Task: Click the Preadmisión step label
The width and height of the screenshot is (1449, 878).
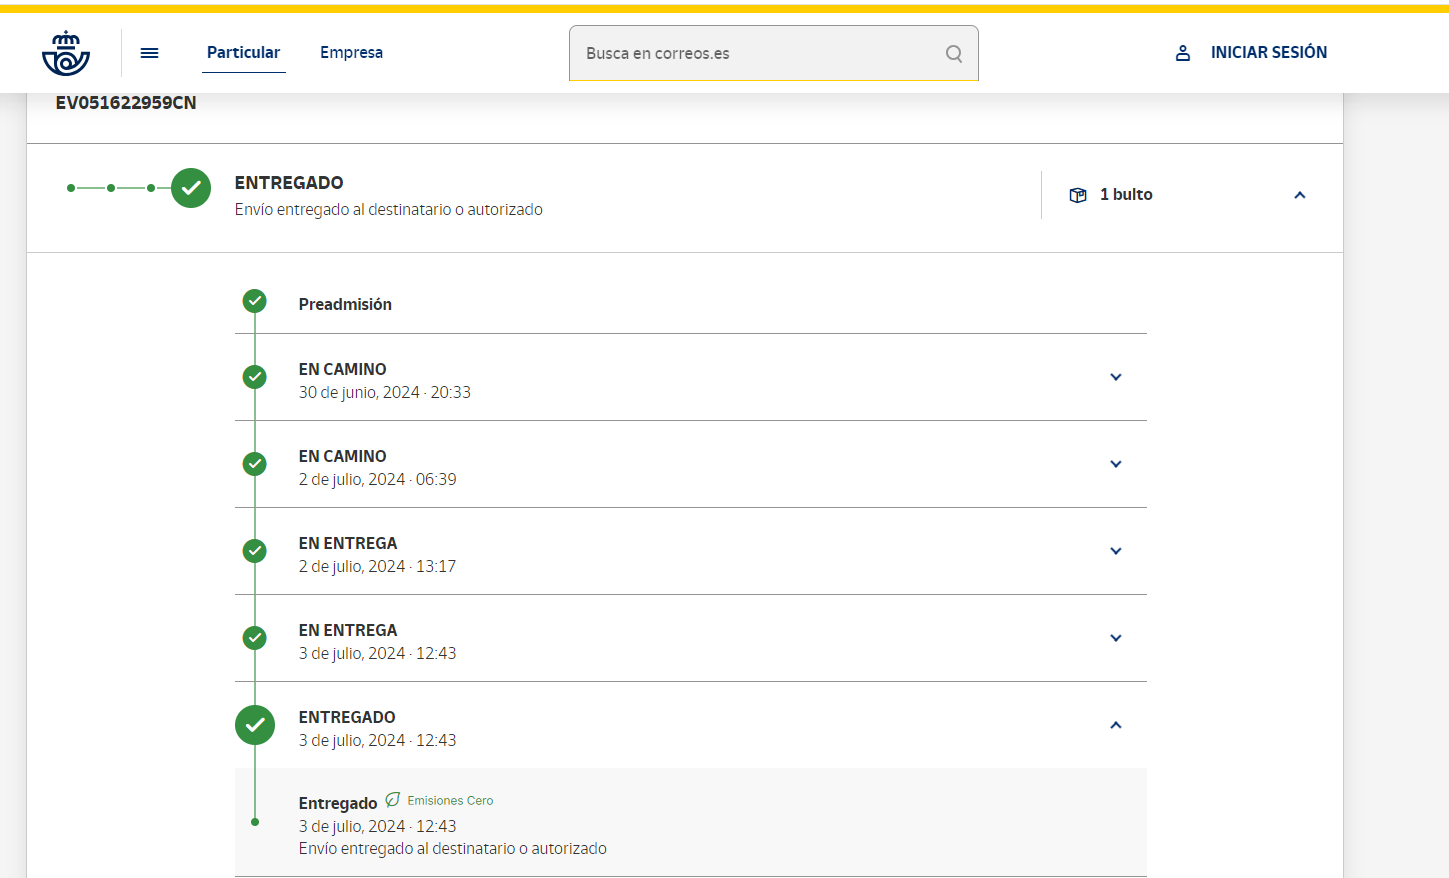Action: point(345,304)
